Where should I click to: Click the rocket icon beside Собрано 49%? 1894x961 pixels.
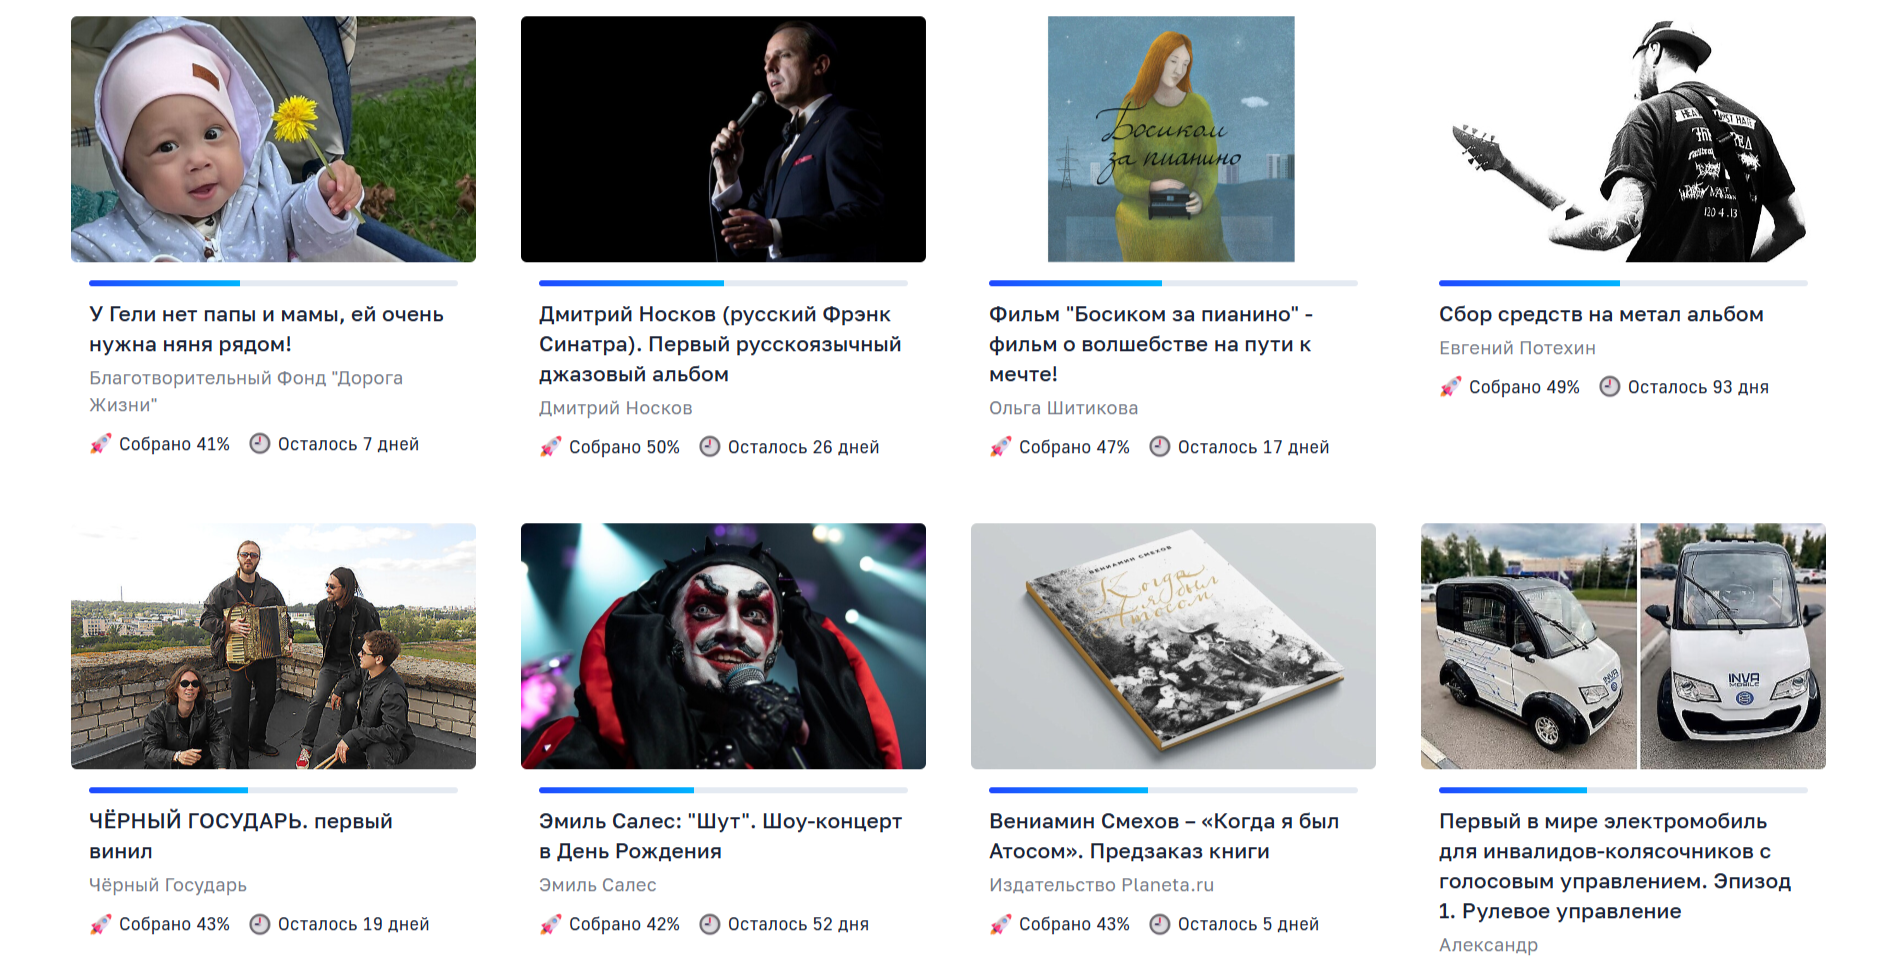click(x=1450, y=387)
